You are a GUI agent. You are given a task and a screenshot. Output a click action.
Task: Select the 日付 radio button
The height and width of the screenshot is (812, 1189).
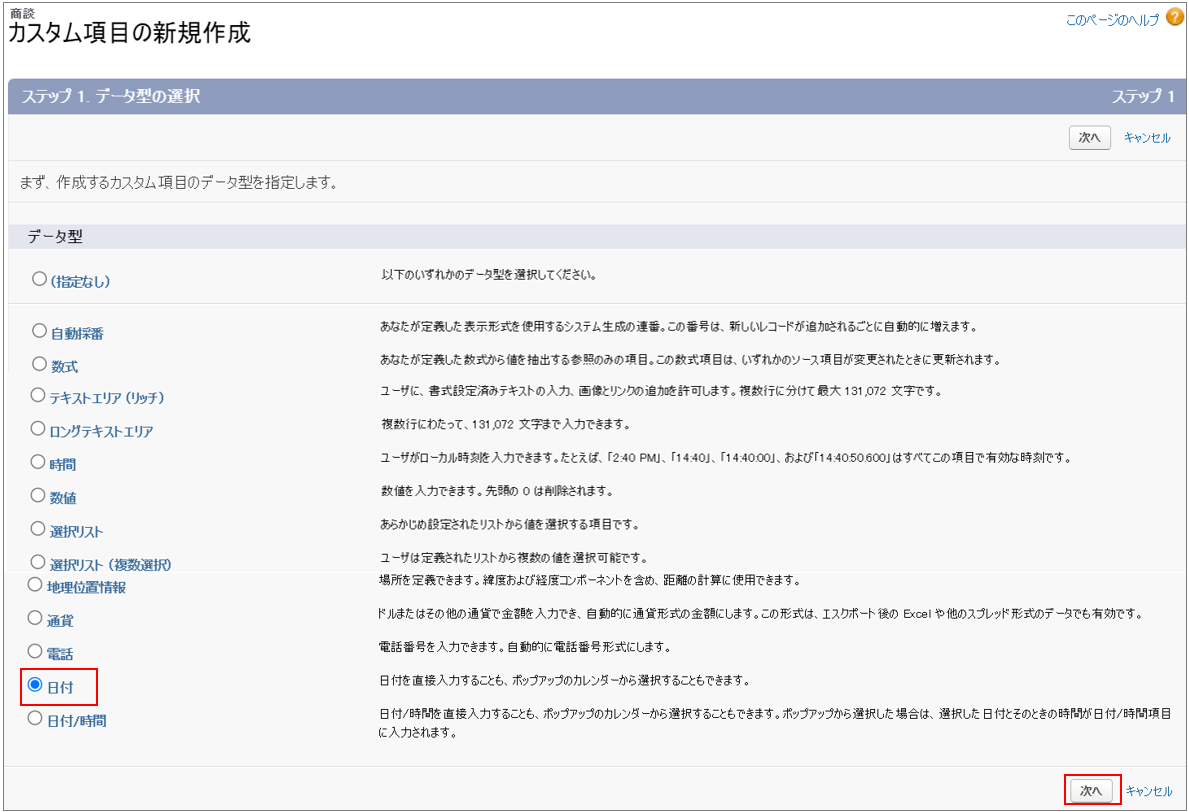(35, 685)
